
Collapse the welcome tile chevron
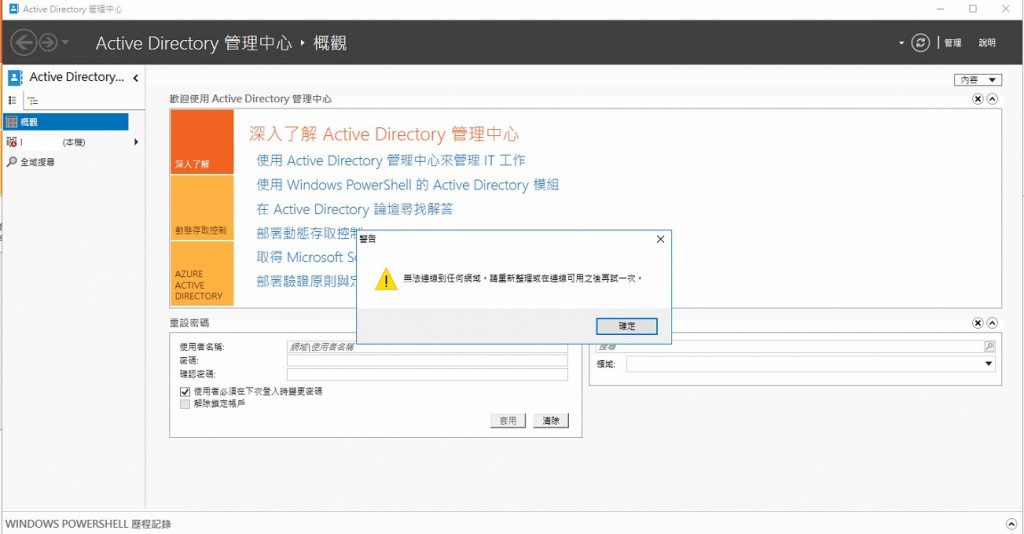pos(992,99)
